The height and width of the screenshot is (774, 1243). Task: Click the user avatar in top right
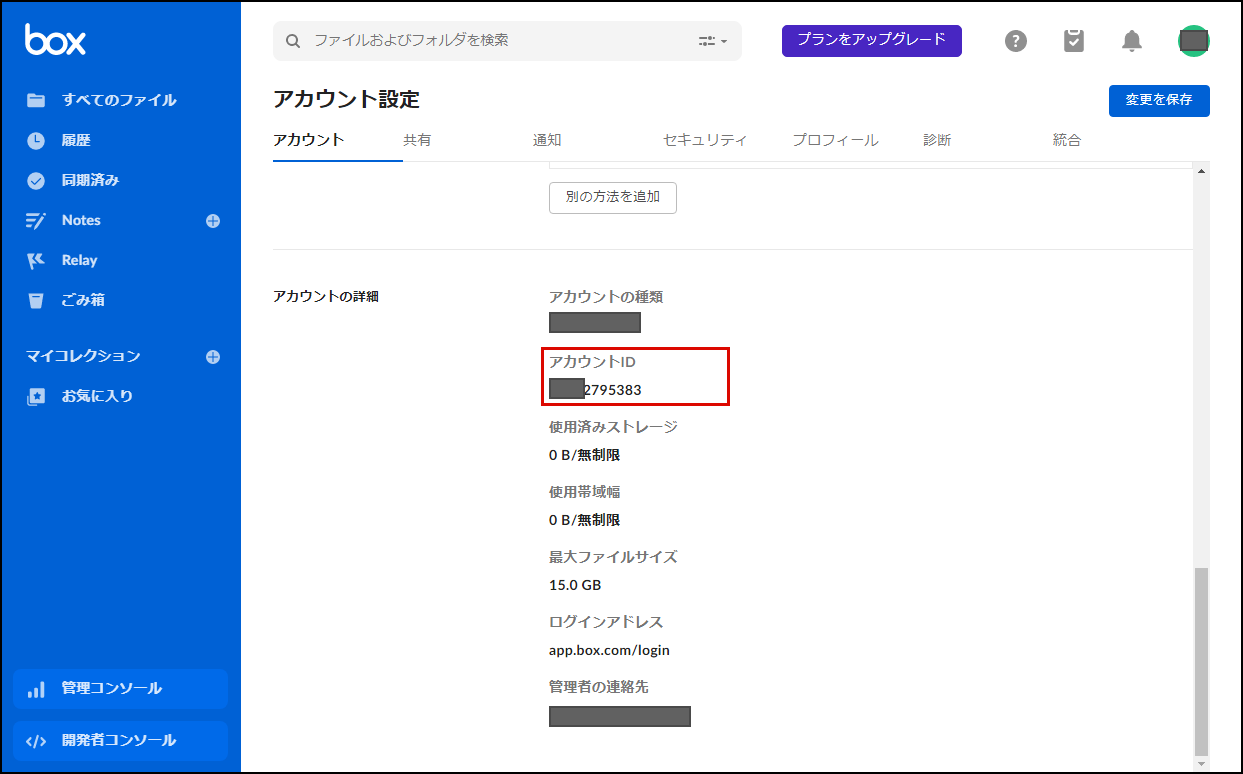pos(1193,41)
